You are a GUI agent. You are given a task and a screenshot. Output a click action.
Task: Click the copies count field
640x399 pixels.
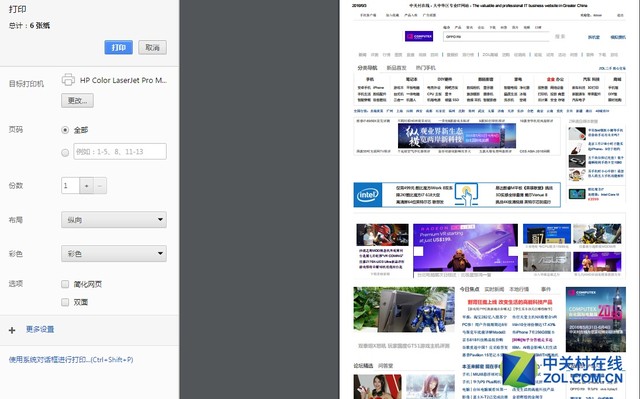click(70, 186)
